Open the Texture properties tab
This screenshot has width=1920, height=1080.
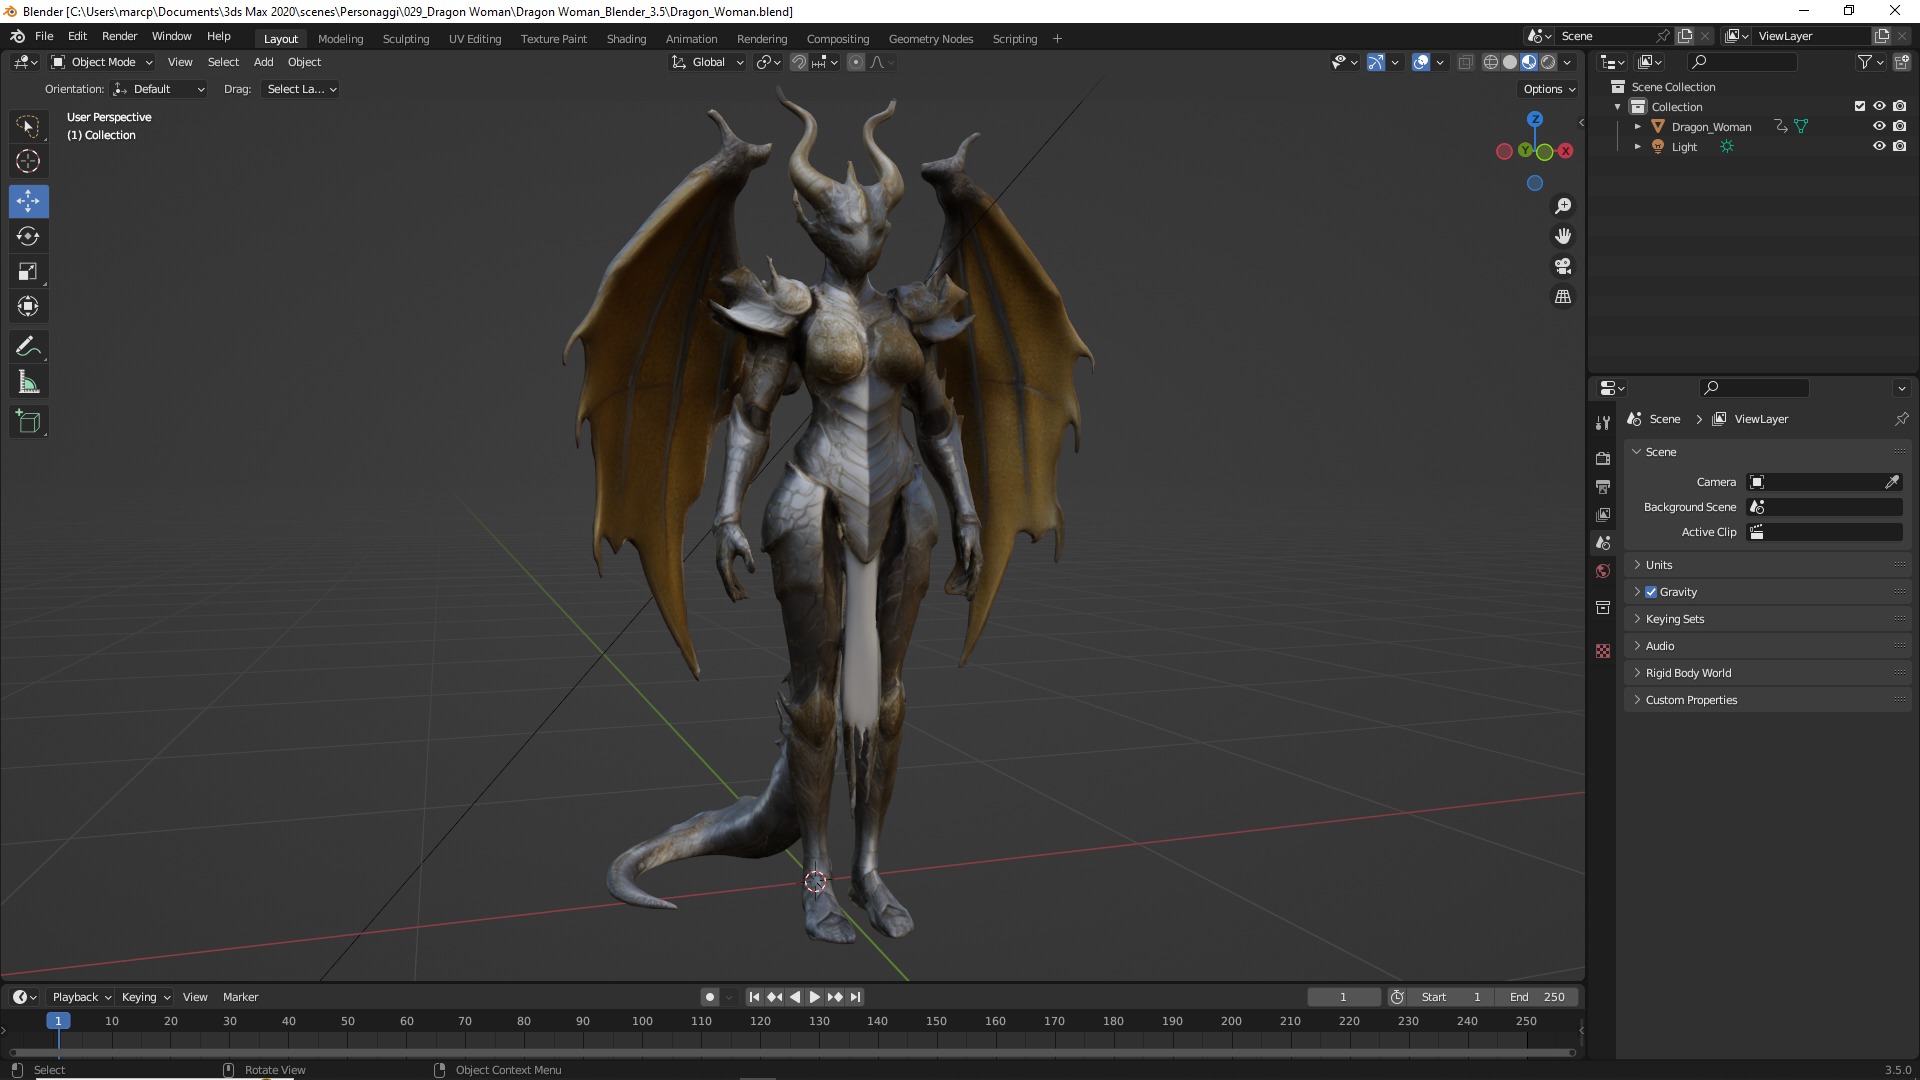[1603, 651]
